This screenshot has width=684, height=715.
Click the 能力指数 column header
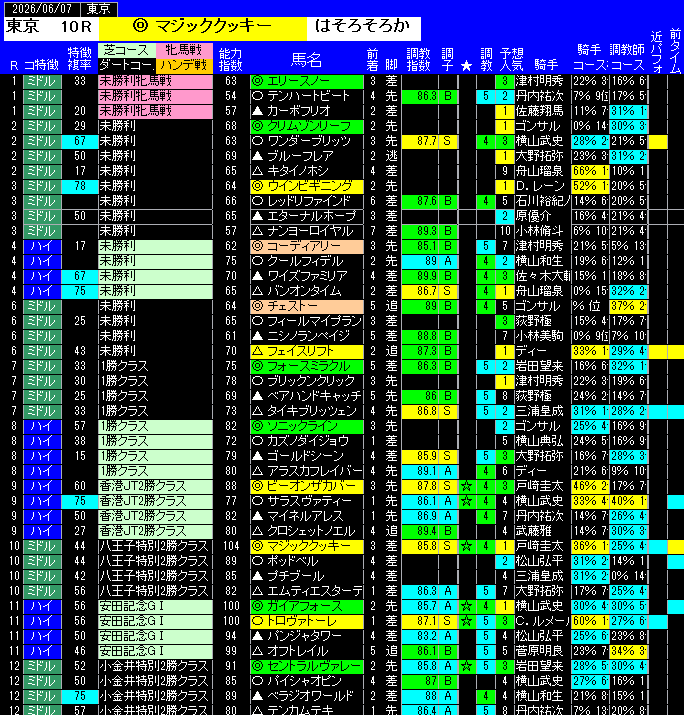click(231, 59)
